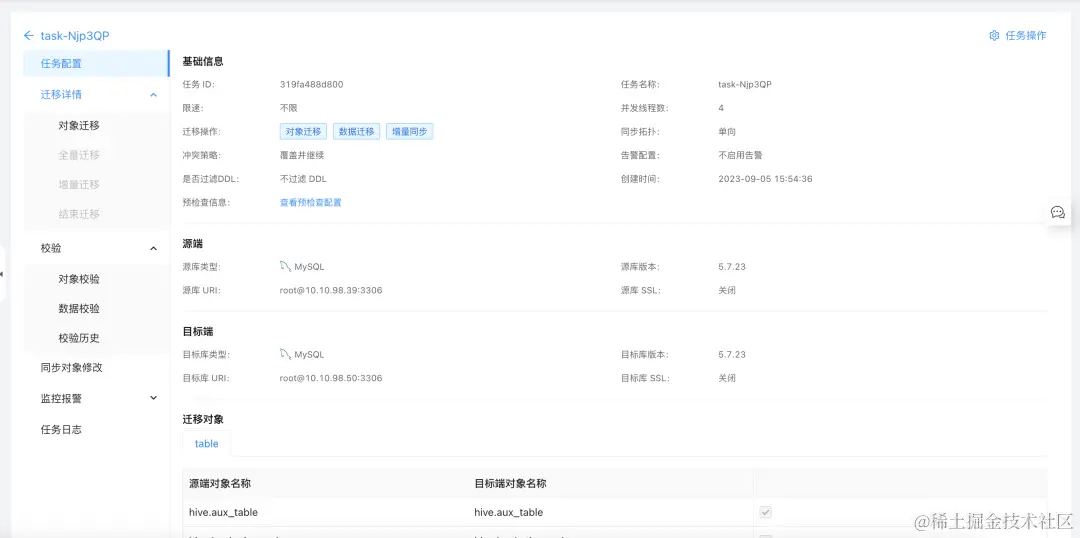
Task: Click source cell hive.aux_table
Action: tap(224, 513)
